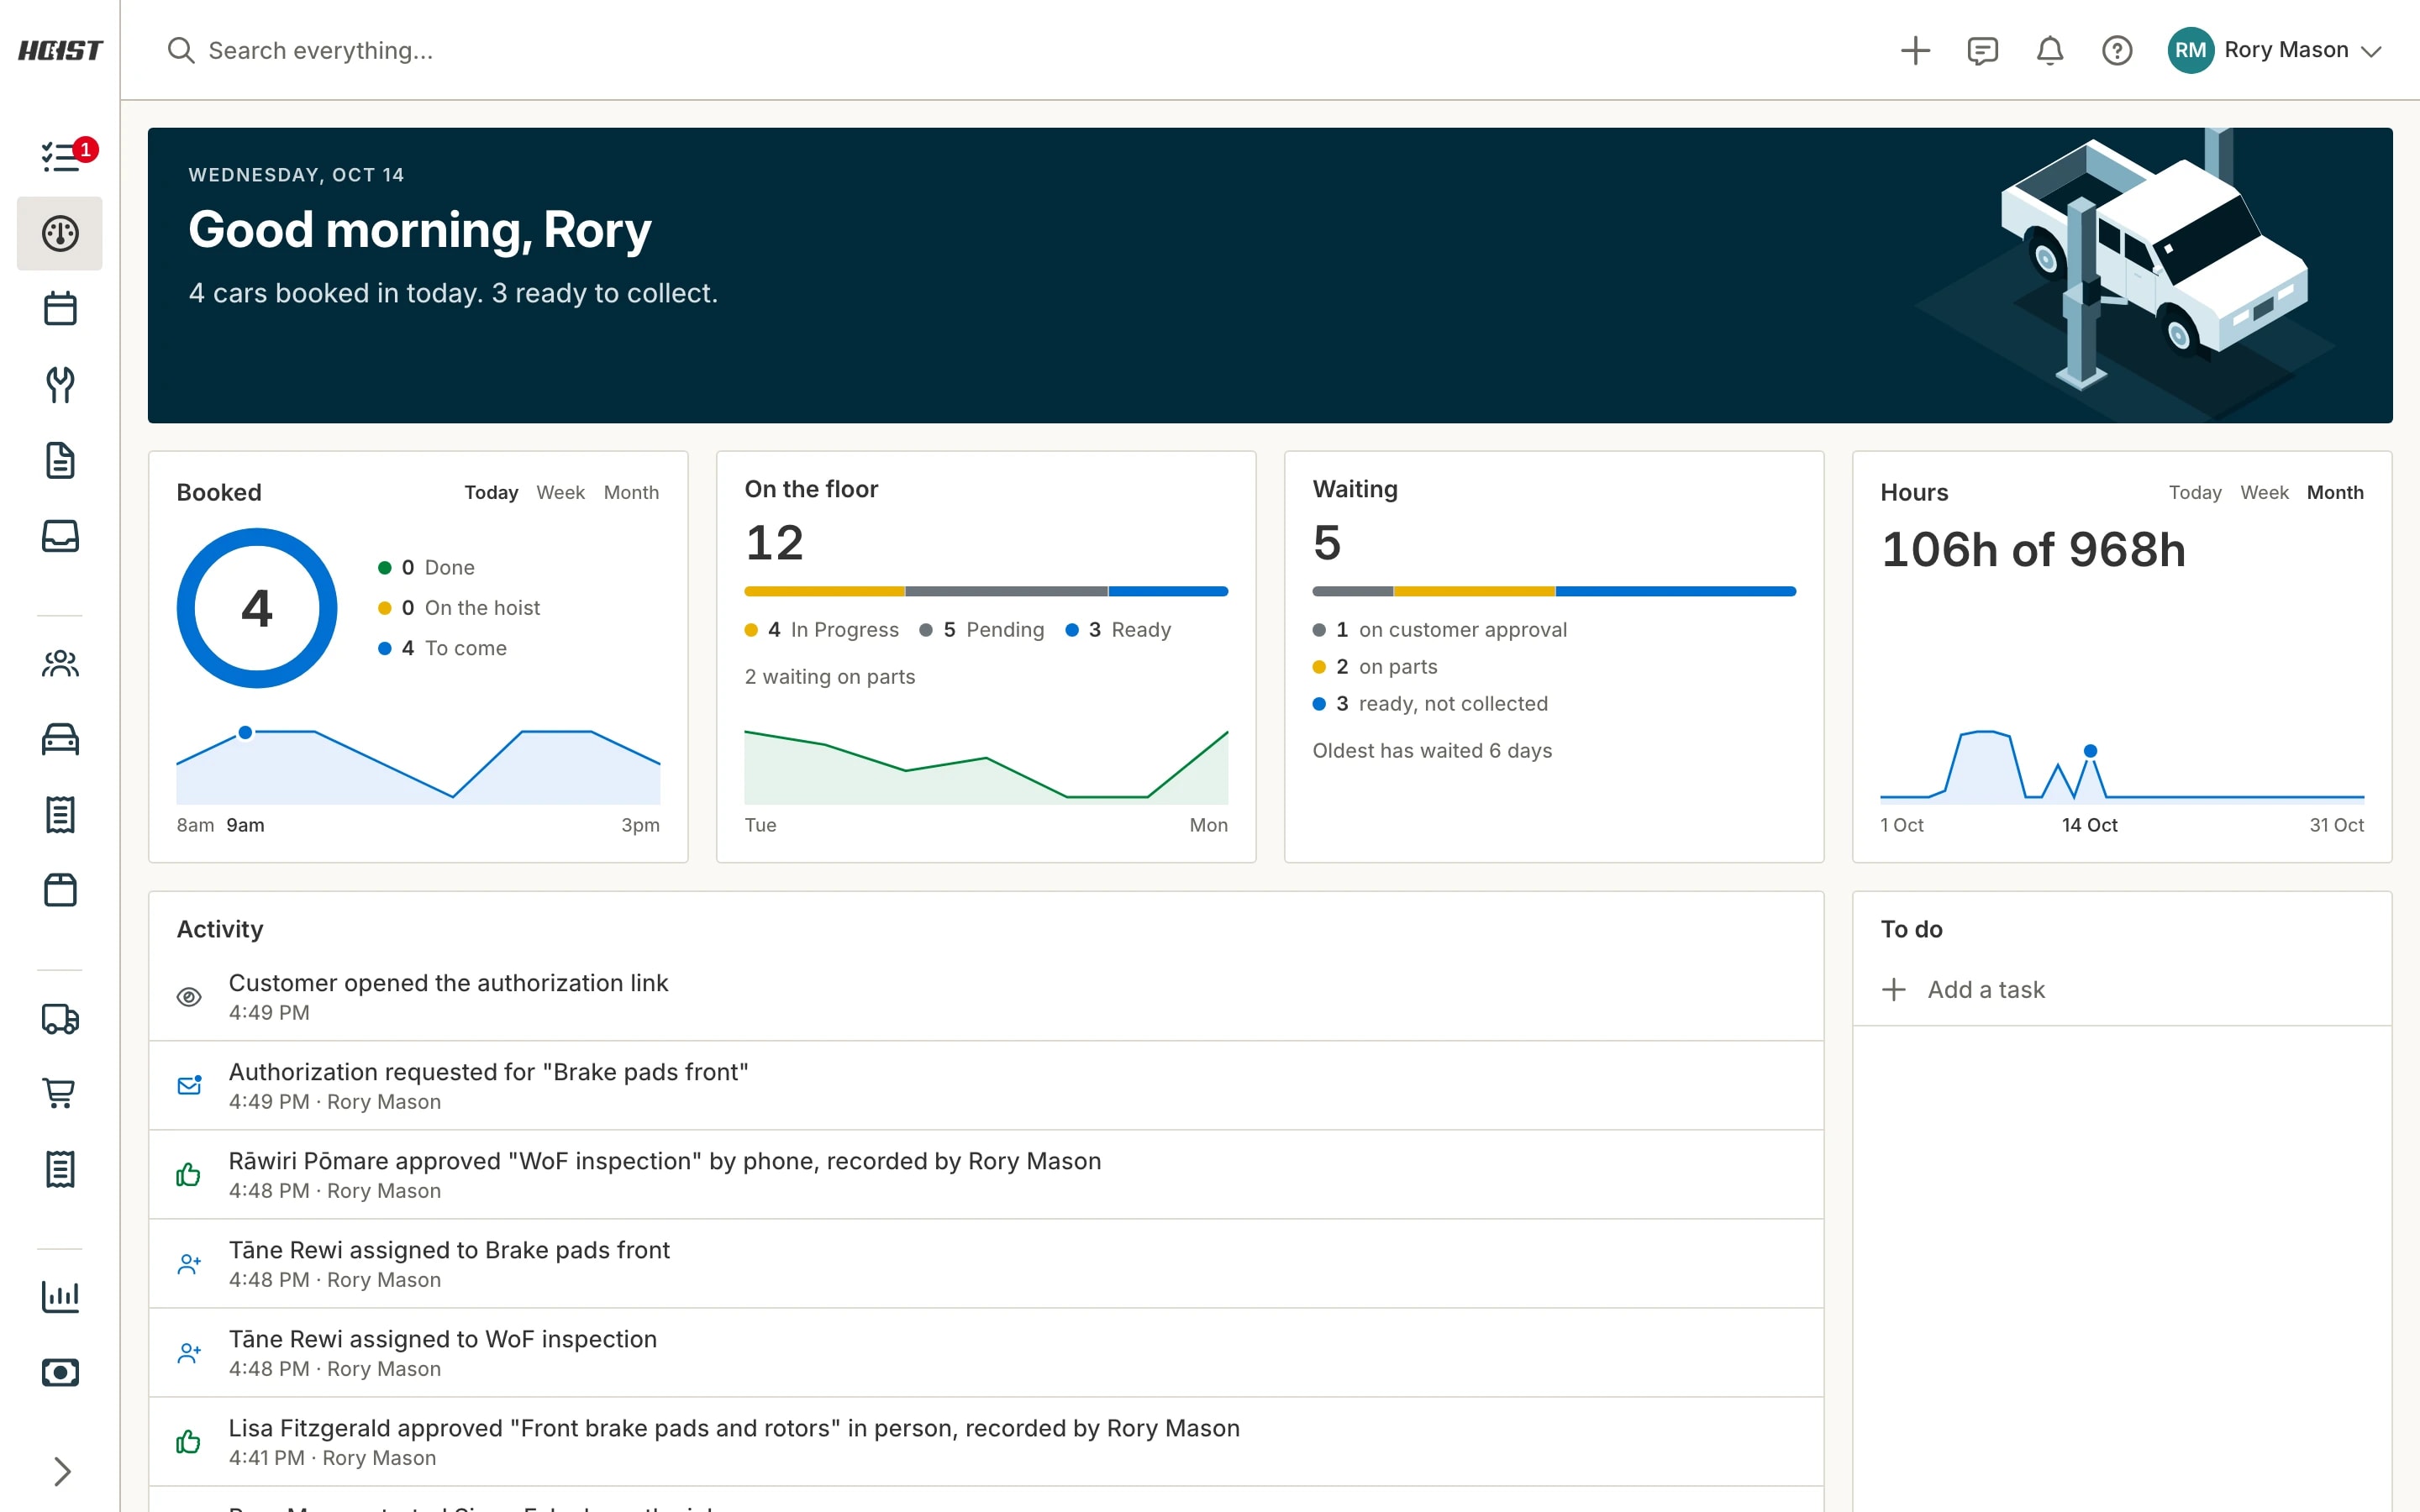The width and height of the screenshot is (2420, 1512).
Task: Open the document icon in sidebar
Action: pos(60,461)
